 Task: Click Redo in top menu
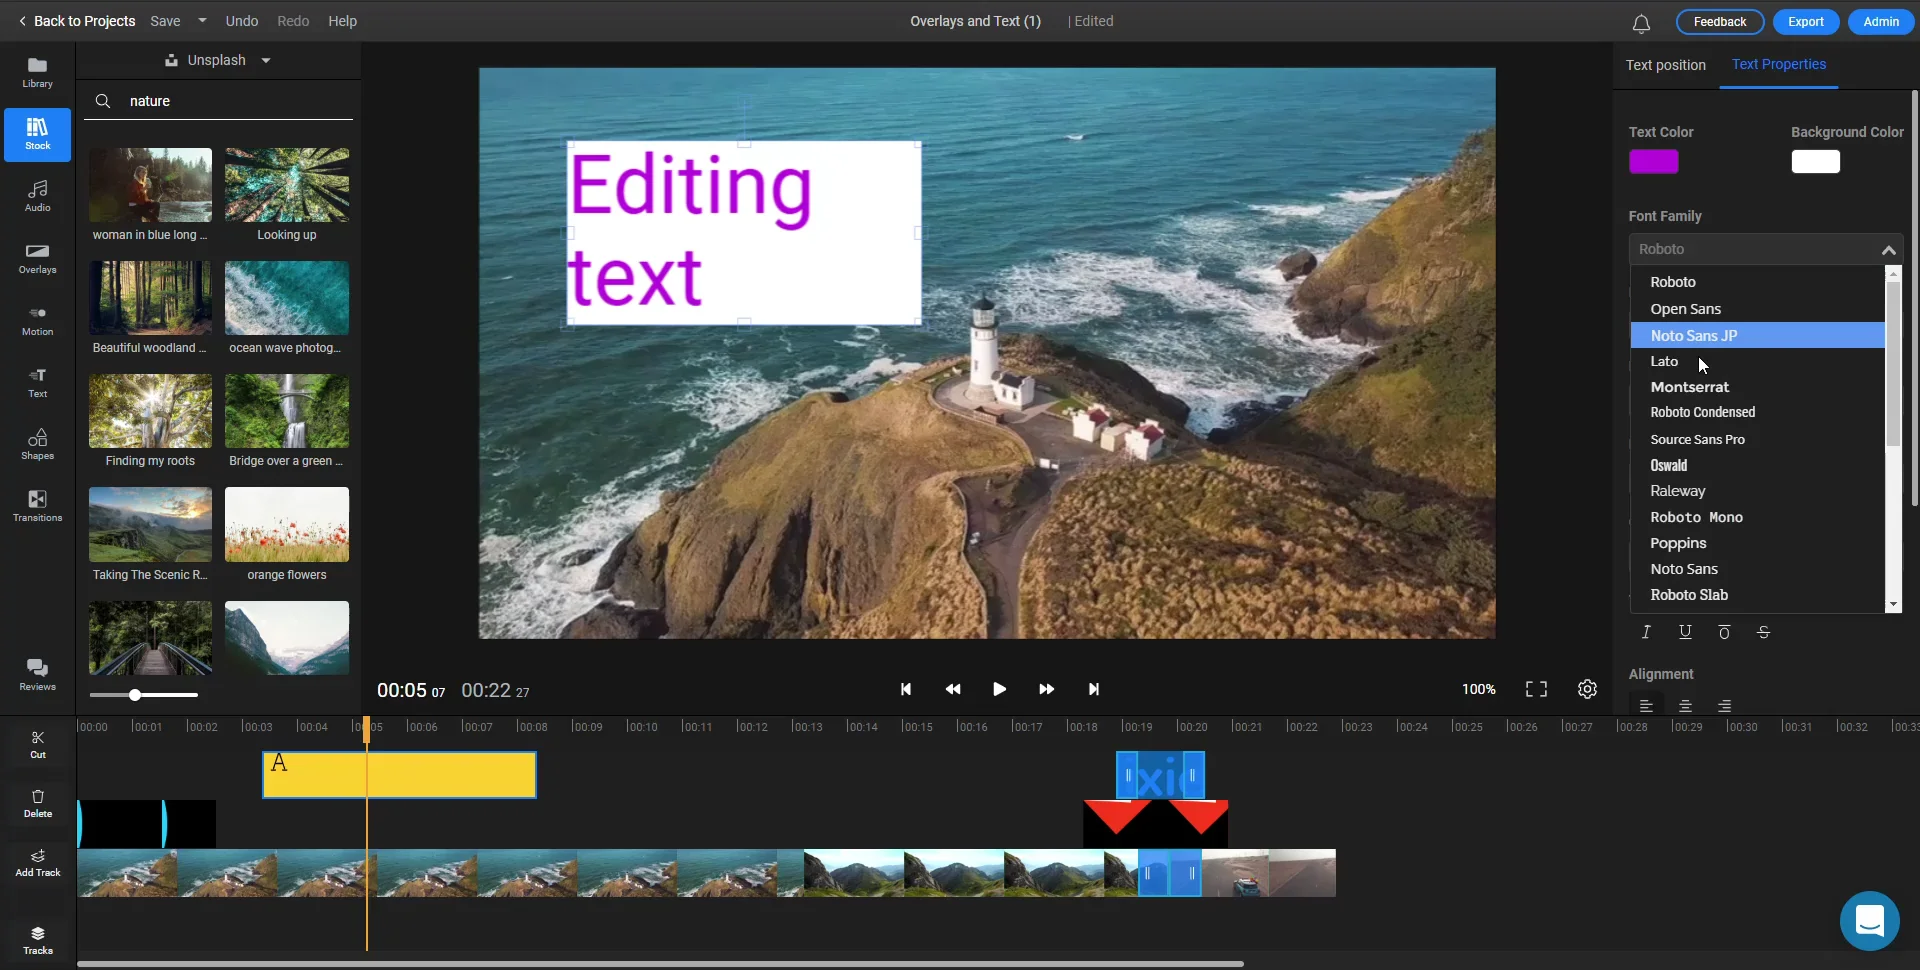293,21
